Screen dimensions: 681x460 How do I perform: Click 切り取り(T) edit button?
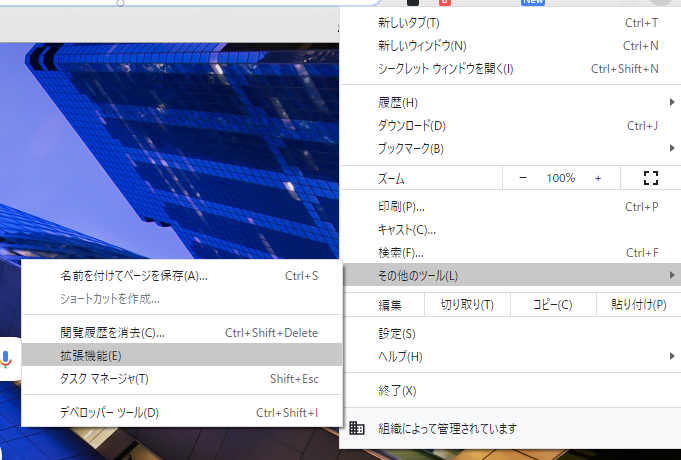pos(467,305)
